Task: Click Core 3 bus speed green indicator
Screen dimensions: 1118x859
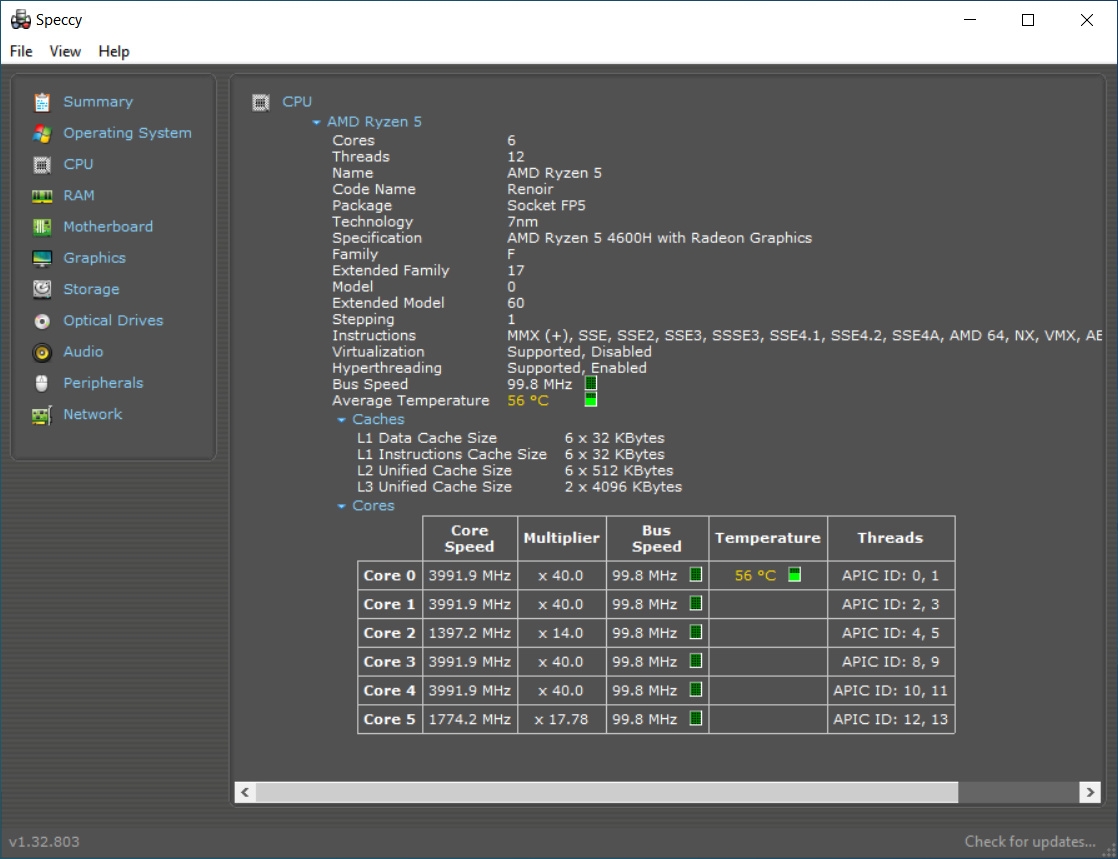Action: tap(696, 661)
